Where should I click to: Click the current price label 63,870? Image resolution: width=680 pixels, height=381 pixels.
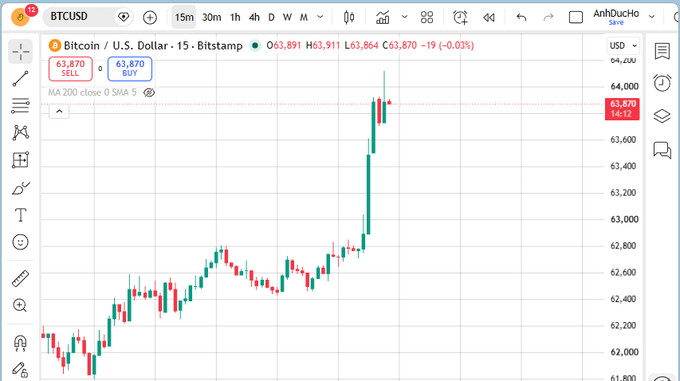(x=622, y=109)
